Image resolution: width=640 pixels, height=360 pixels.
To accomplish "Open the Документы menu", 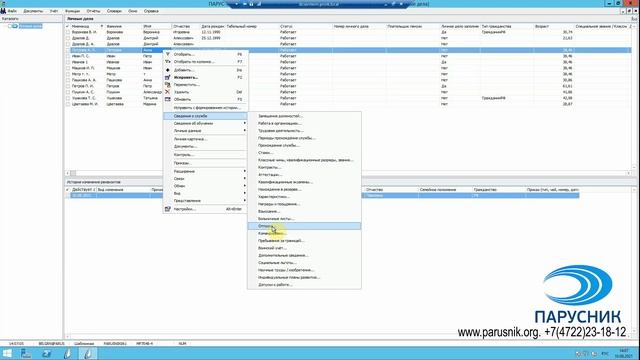I will (33, 11).
